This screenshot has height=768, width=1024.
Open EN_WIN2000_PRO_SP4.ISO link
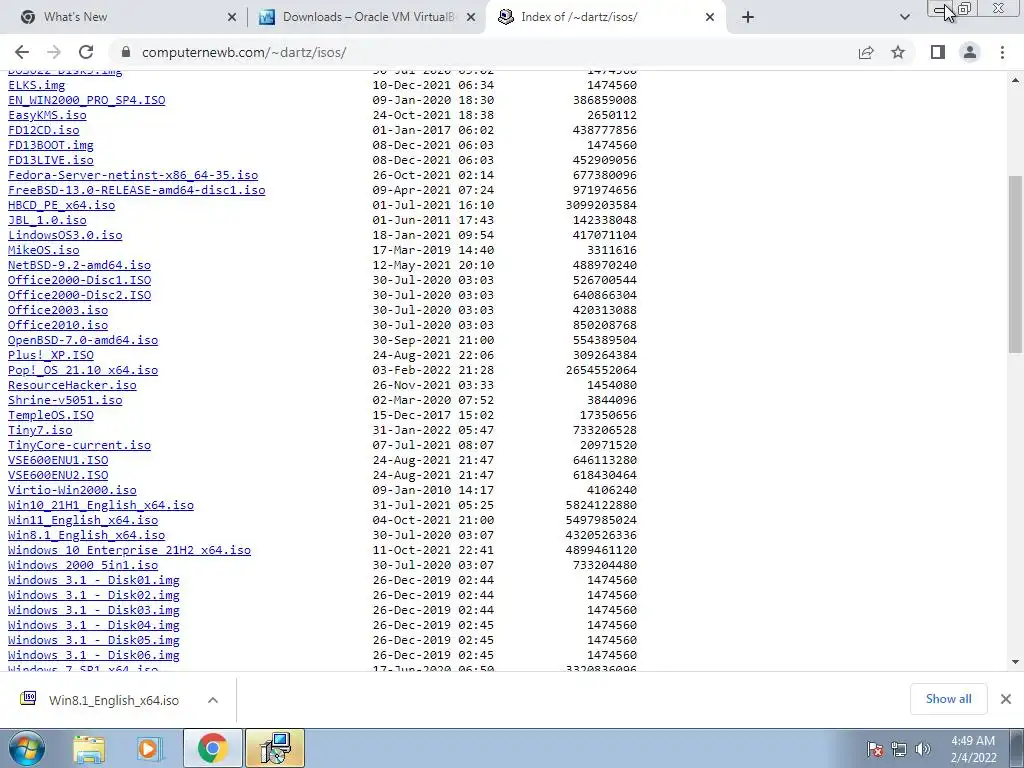pos(86,100)
